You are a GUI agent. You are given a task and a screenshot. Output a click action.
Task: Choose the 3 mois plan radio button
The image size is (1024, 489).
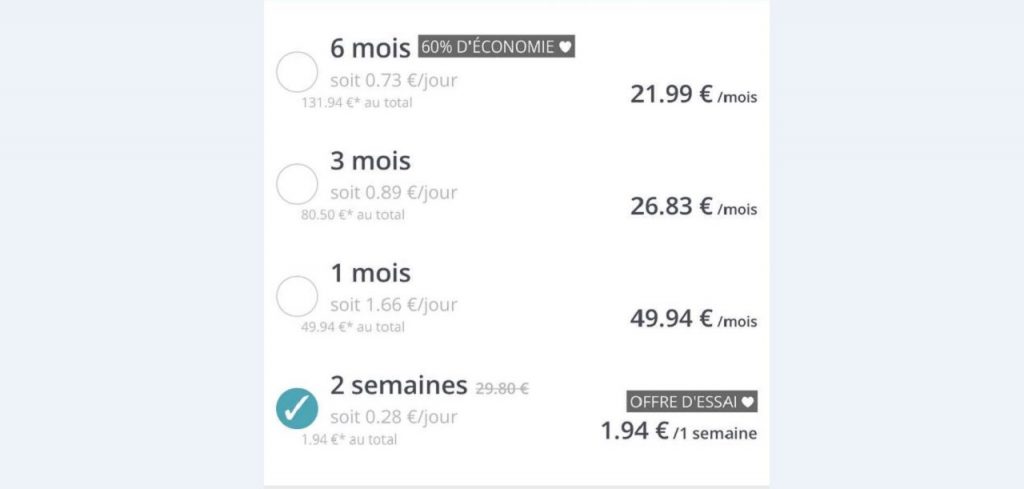pos(296,184)
